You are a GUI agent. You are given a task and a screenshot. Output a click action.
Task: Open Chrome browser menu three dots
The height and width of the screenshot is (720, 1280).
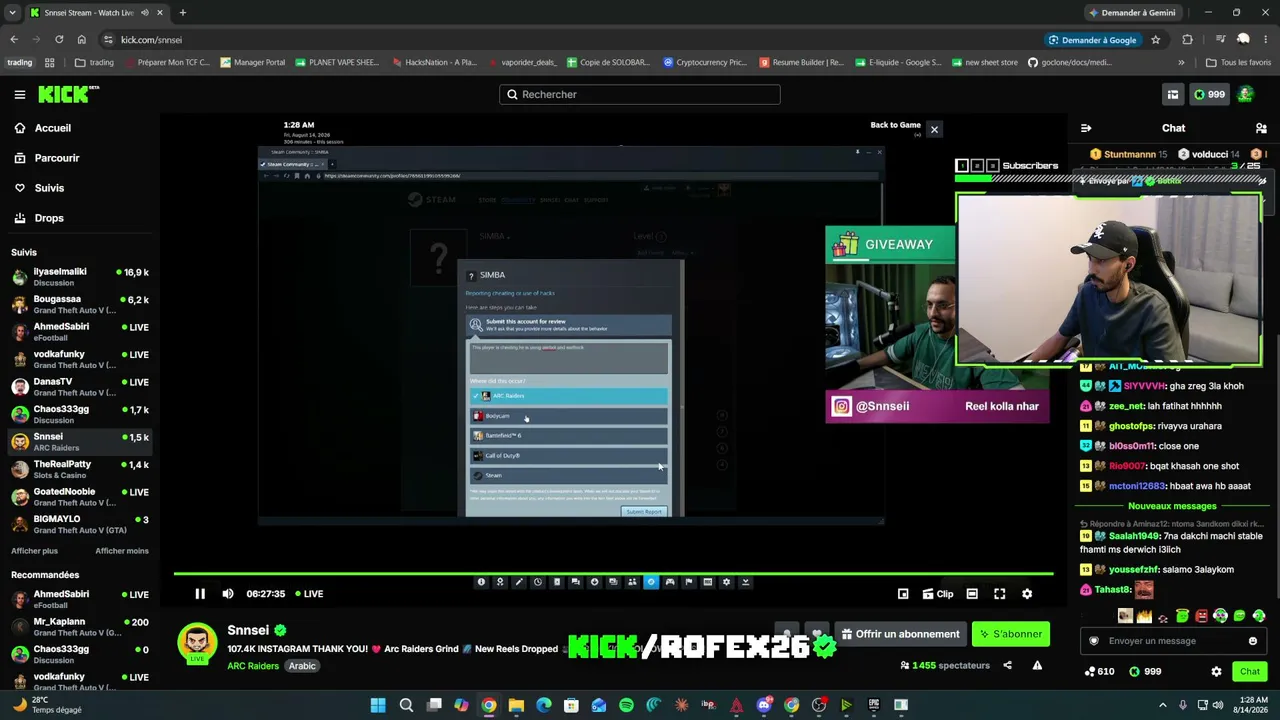coord(1265,40)
